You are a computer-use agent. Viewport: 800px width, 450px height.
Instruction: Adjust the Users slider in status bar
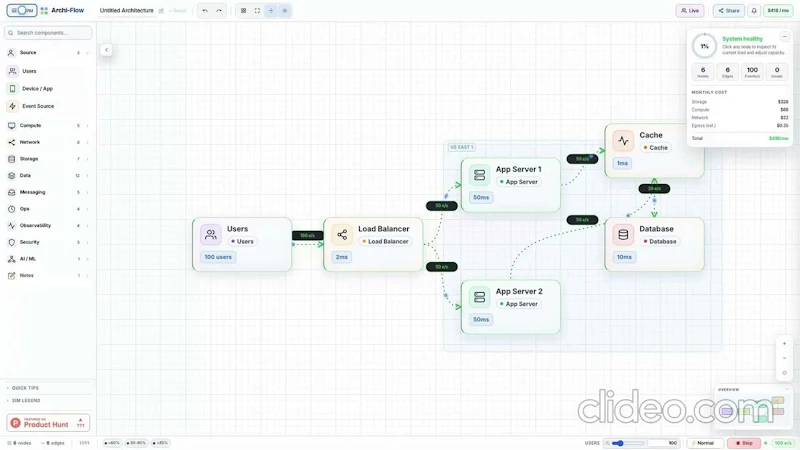pos(627,443)
